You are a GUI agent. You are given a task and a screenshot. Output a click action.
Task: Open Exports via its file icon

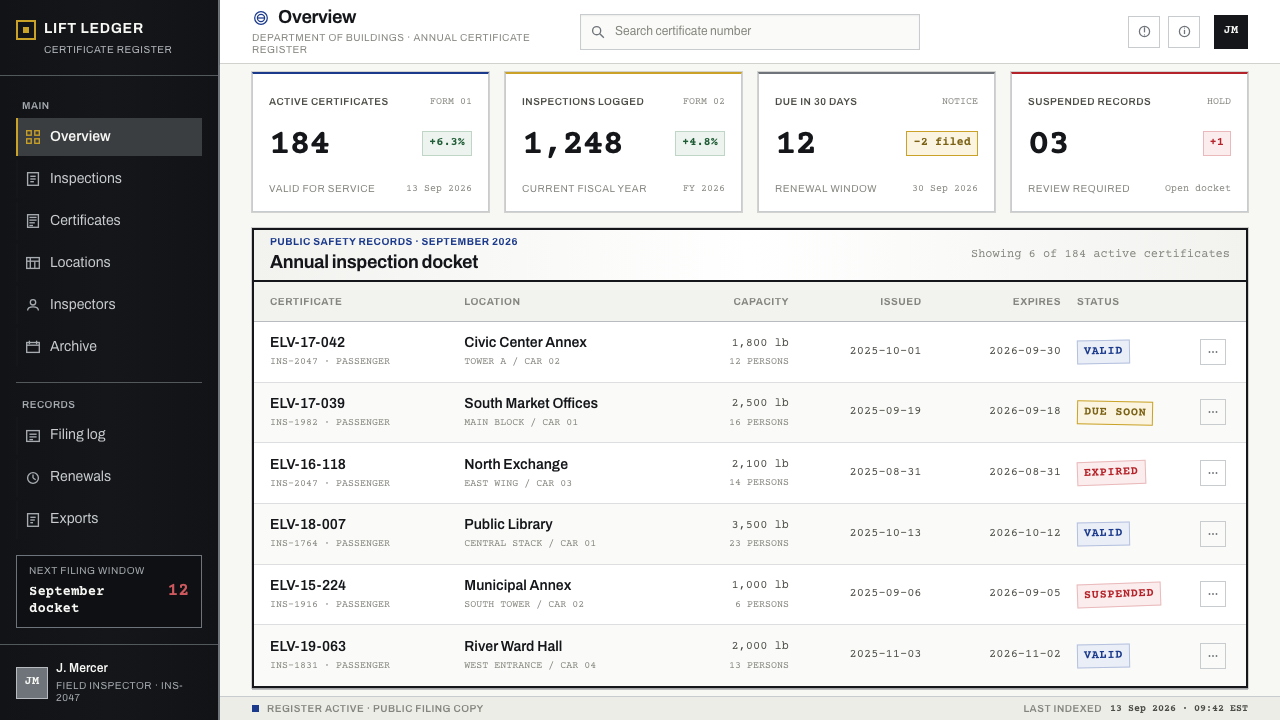click(33, 519)
